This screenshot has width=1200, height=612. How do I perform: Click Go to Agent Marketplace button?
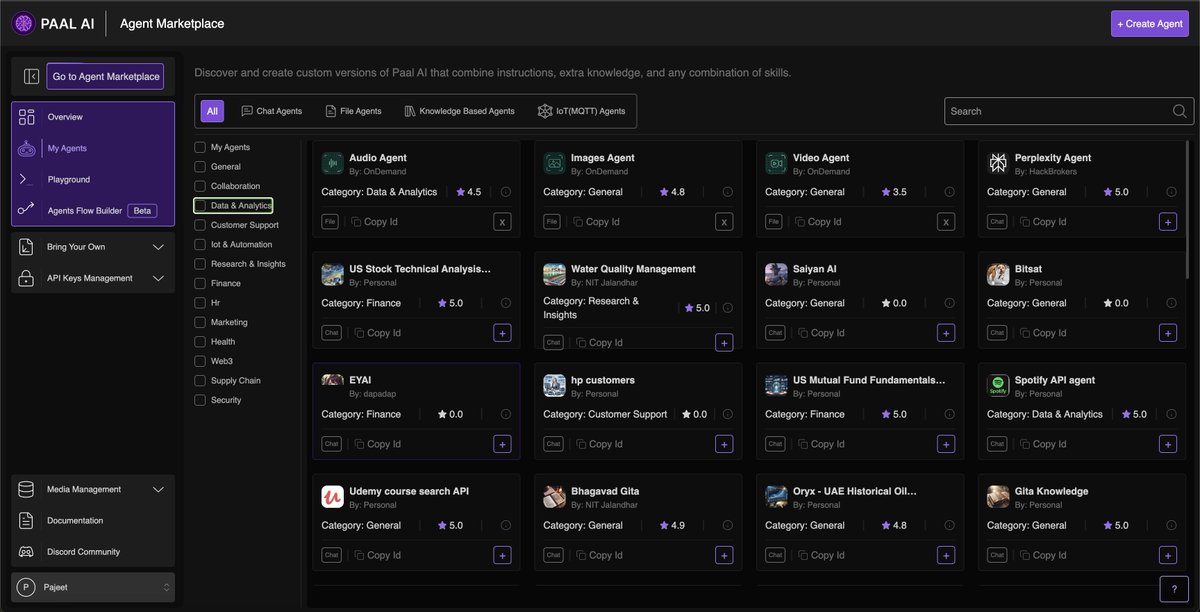pyautogui.click(x=106, y=76)
